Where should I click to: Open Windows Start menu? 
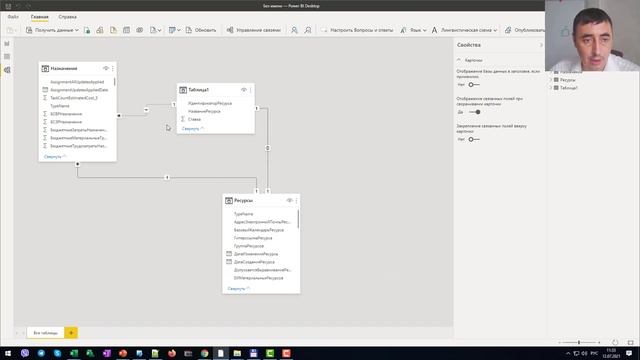click(x=8, y=353)
